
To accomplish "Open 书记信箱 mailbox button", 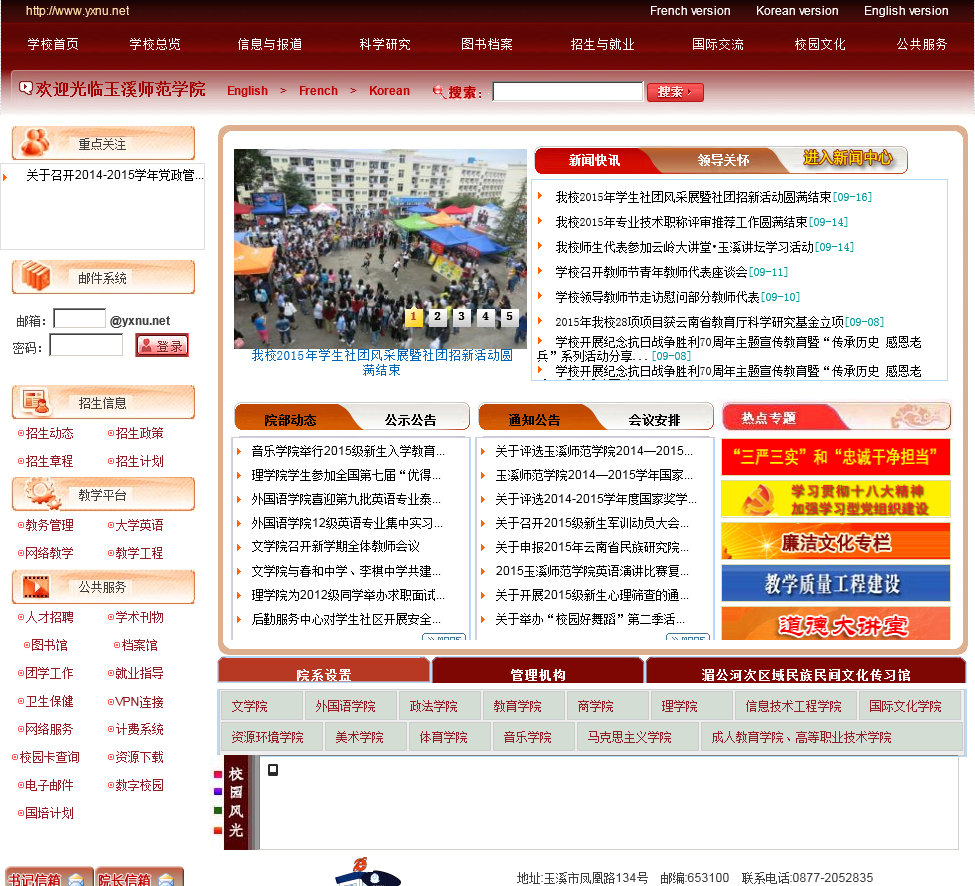I will pyautogui.click(x=49, y=877).
